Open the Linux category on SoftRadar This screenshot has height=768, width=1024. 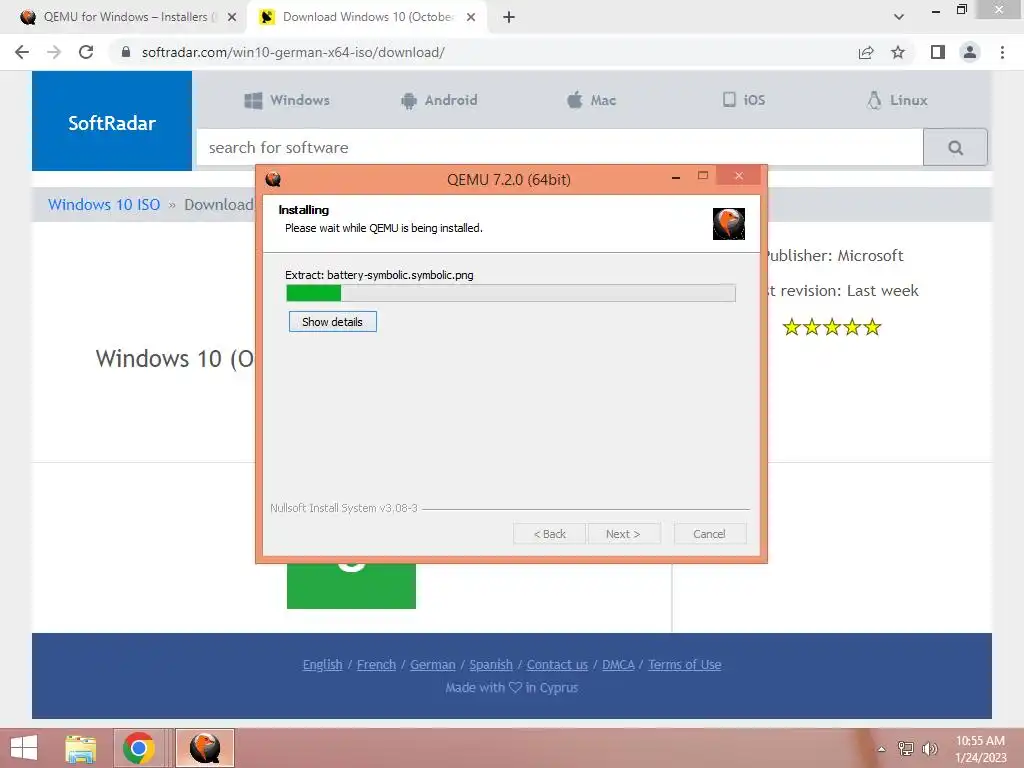coord(897,100)
